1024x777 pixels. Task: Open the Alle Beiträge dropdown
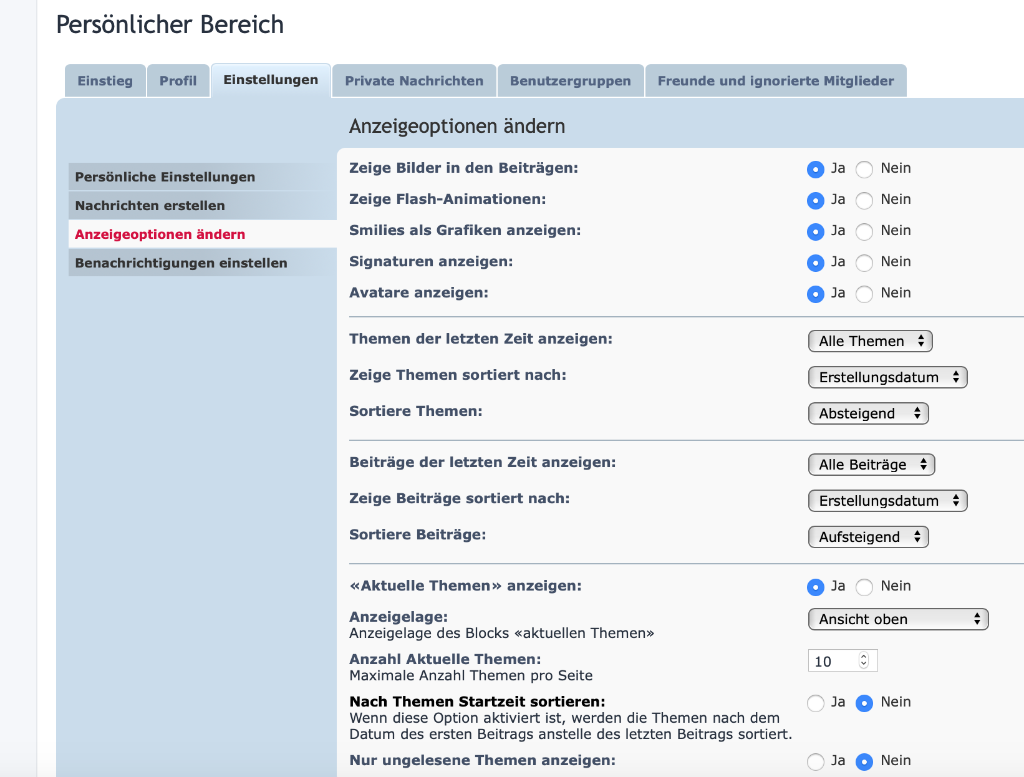pyautogui.click(x=871, y=465)
